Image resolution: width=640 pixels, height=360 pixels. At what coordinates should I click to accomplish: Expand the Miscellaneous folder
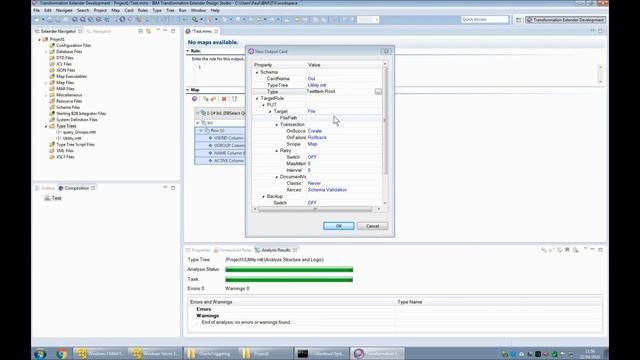coord(46,95)
